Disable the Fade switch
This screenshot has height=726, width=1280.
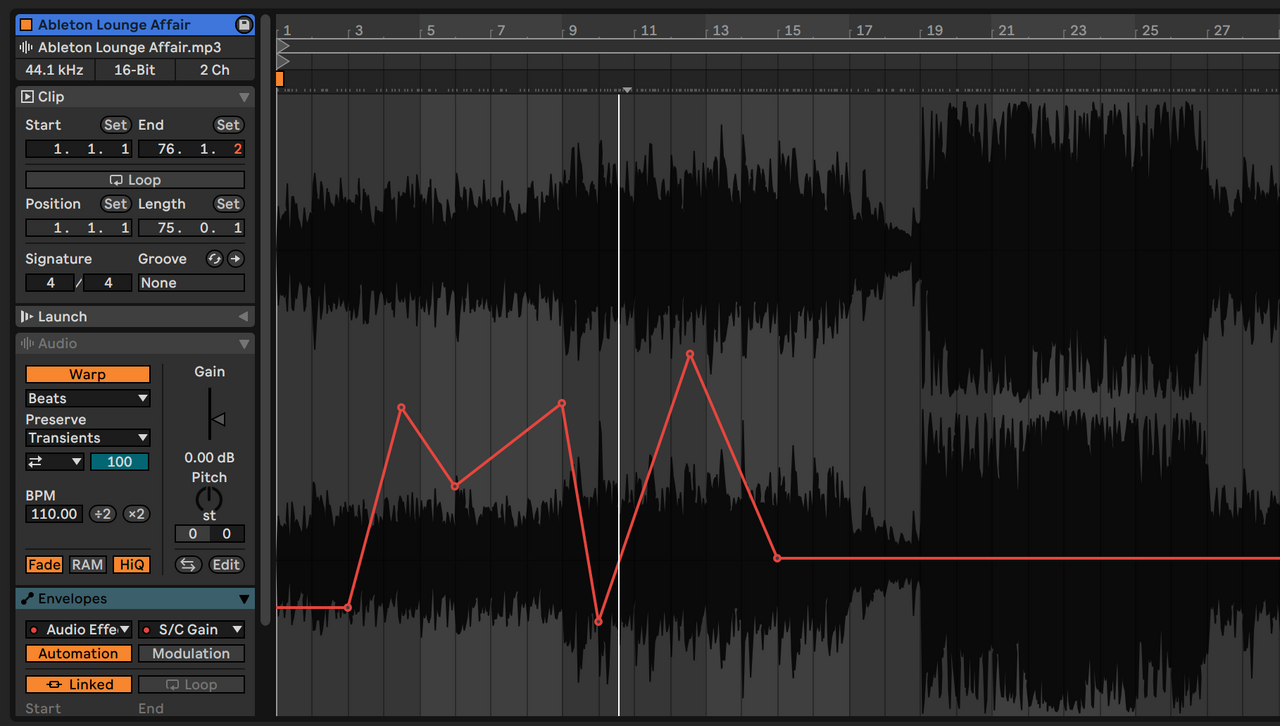pos(44,565)
